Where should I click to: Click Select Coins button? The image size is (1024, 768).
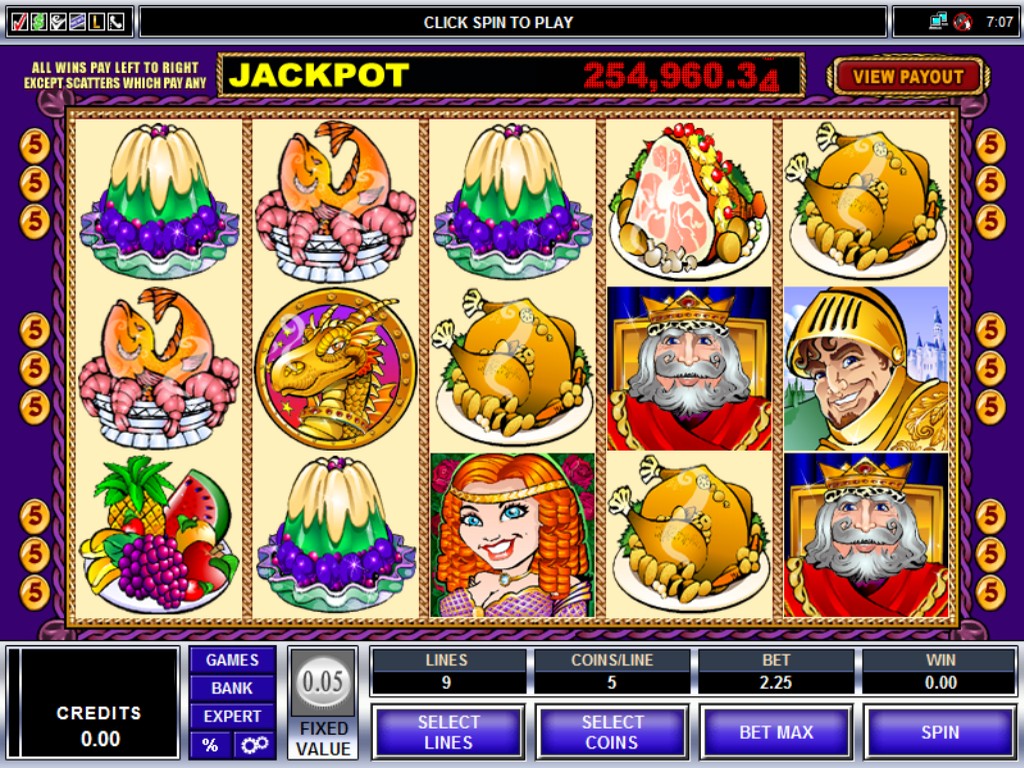tap(612, 732)
